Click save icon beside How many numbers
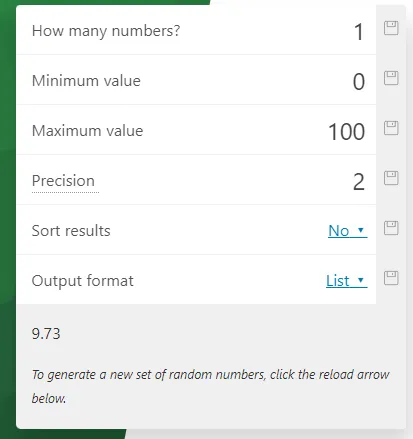Viewport: 413px width, 439px height. click(x=391, y=28)
